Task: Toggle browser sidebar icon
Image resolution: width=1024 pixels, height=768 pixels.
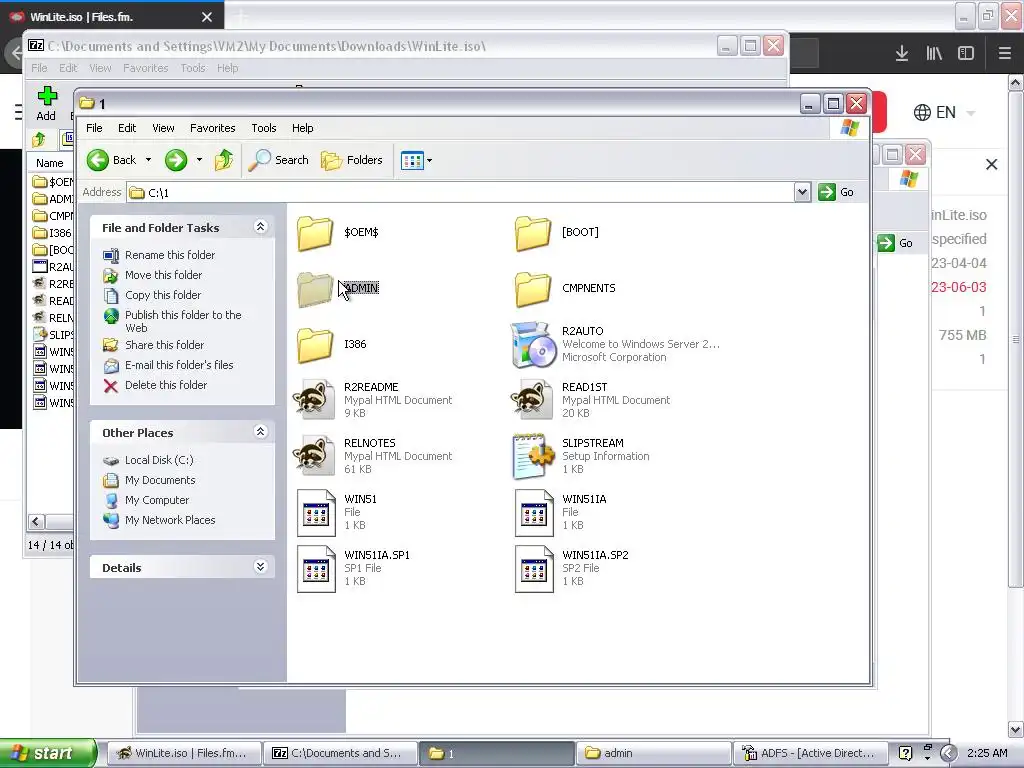Action: coord(966,54)
